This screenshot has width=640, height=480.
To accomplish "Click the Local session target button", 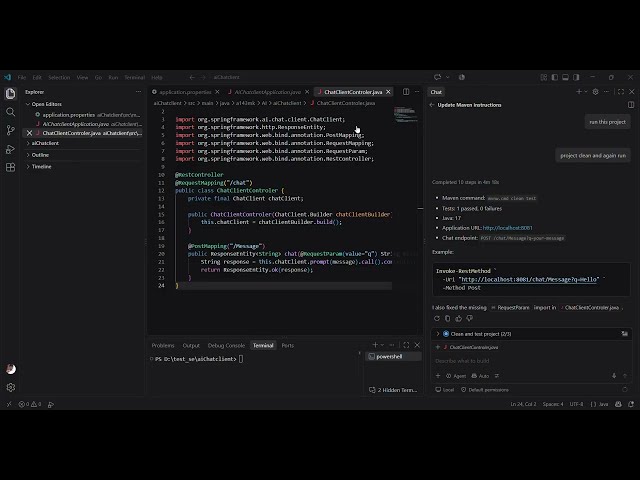I will click(444, 390).
